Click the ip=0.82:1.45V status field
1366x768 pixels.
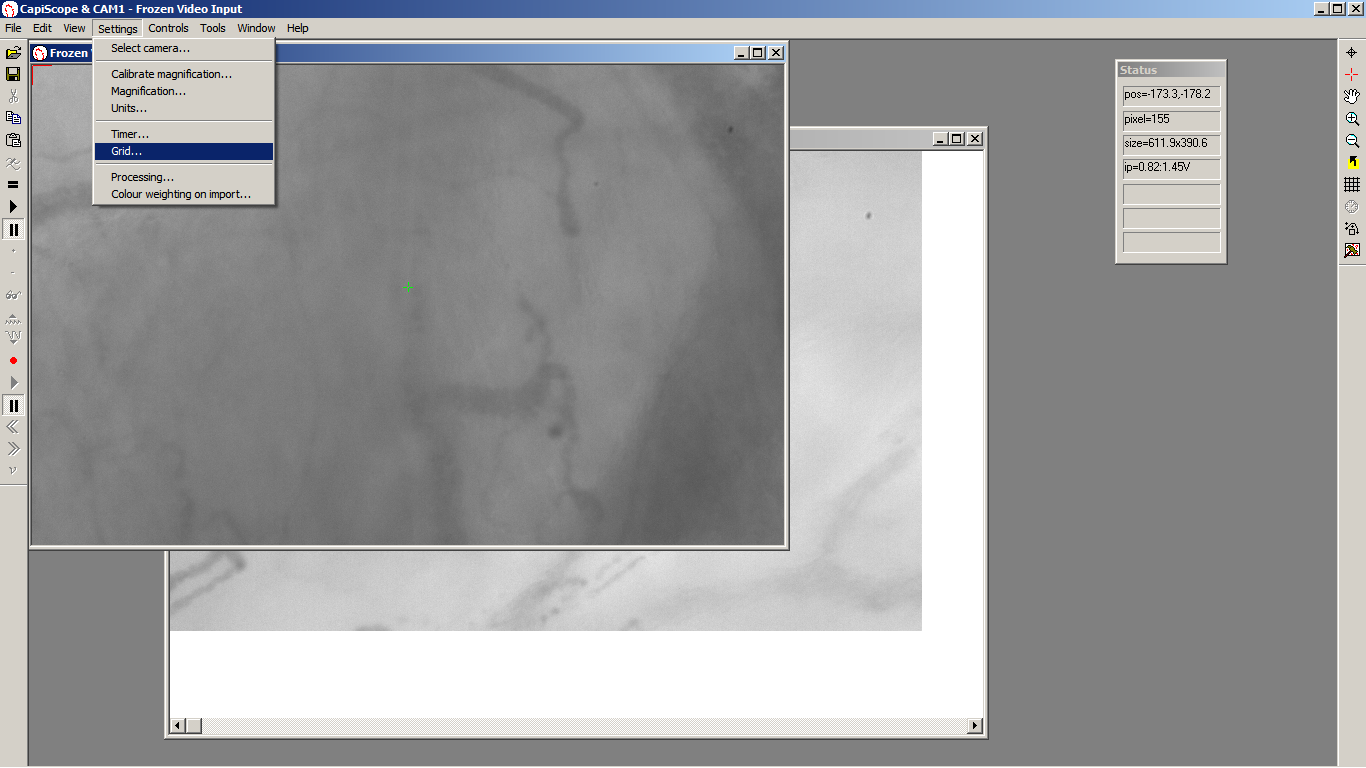click(1171, 167)
